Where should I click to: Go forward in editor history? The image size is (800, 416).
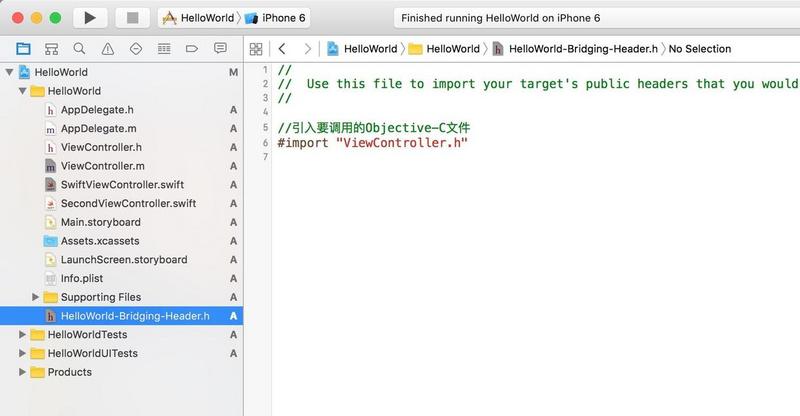(307, 48)
